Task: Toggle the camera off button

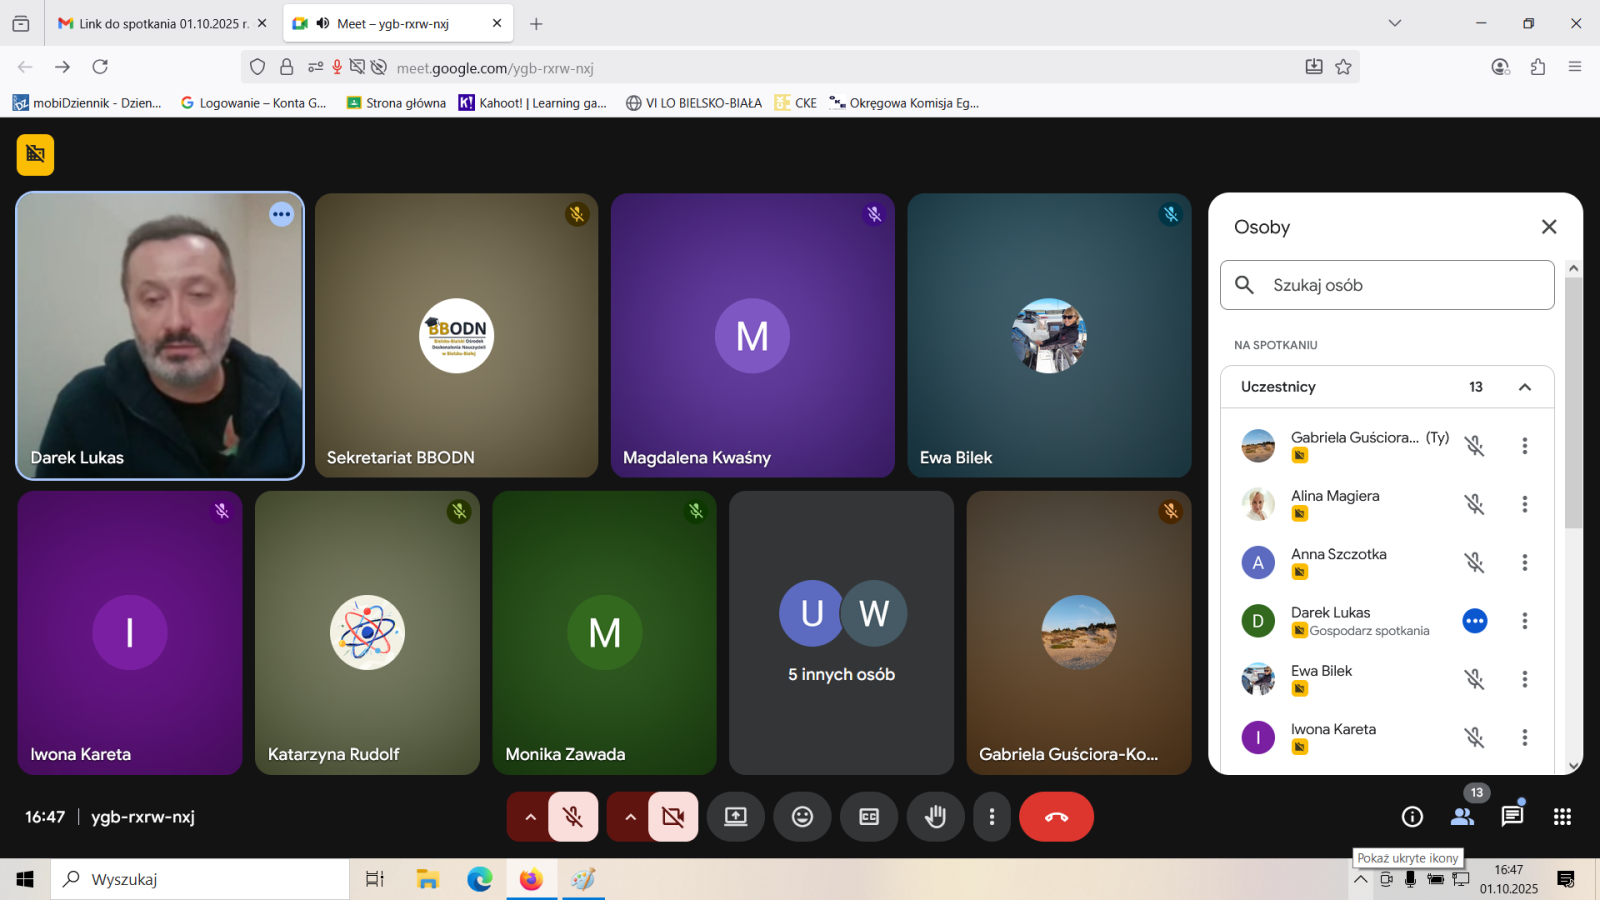Action: click(673, 817)
